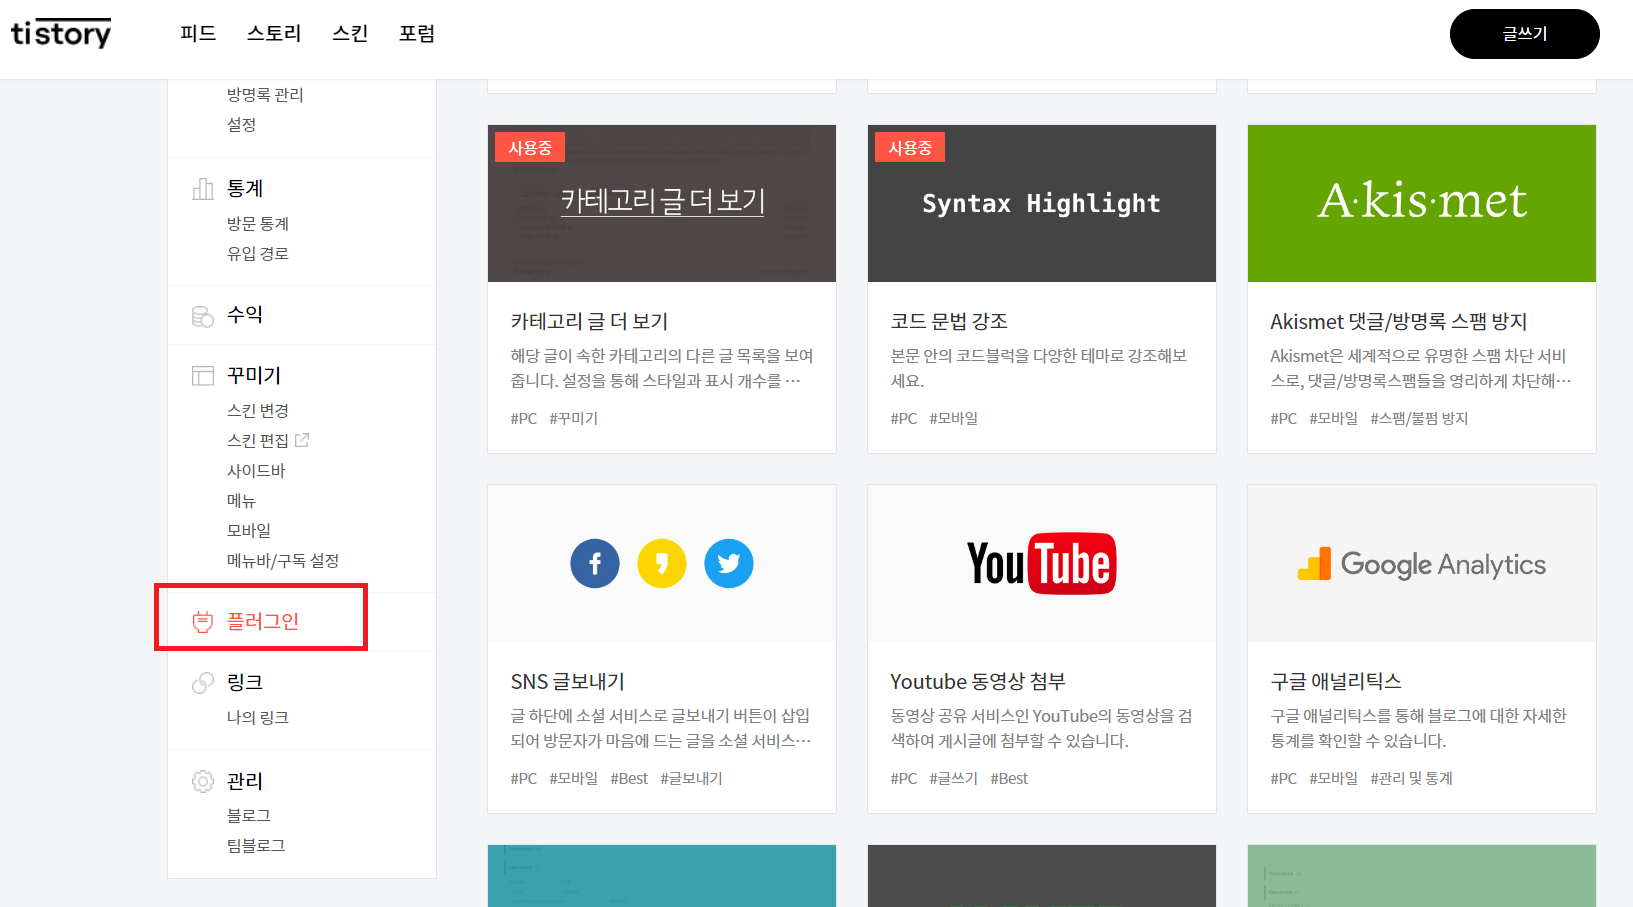Open 메뉴 settings in sidebar
This screenshot has height=907, width=1633.
coord(242,501)
